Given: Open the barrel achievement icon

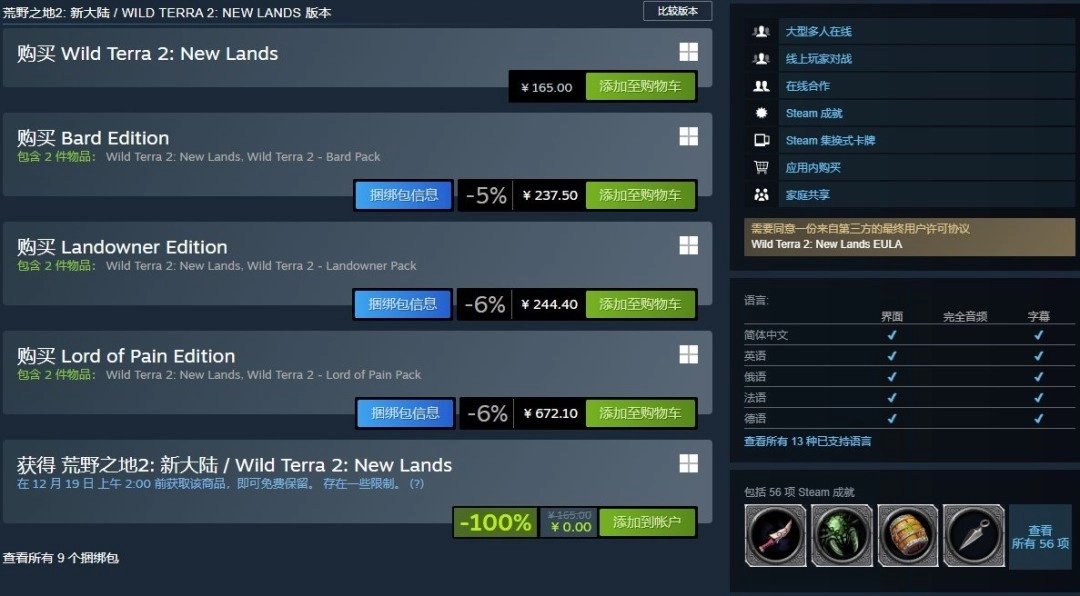Looking at the screenshot, I should (908, 535).
